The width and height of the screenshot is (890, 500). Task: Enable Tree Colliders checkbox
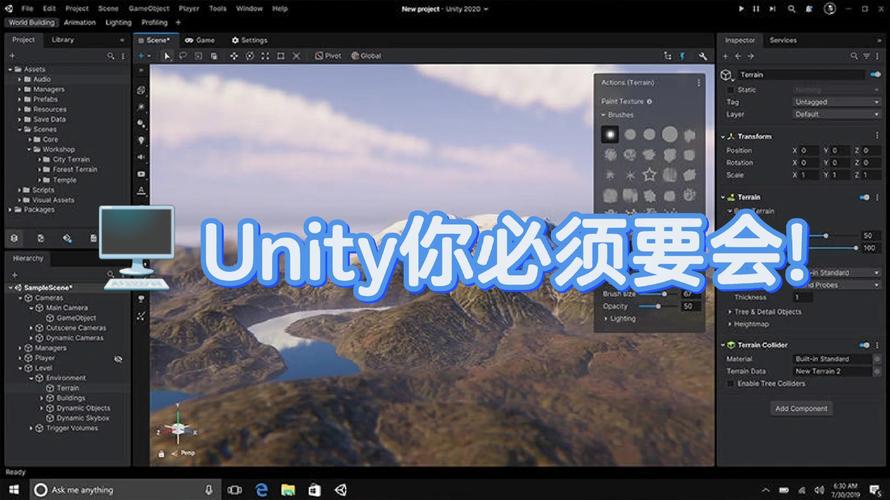pos(731,384)
